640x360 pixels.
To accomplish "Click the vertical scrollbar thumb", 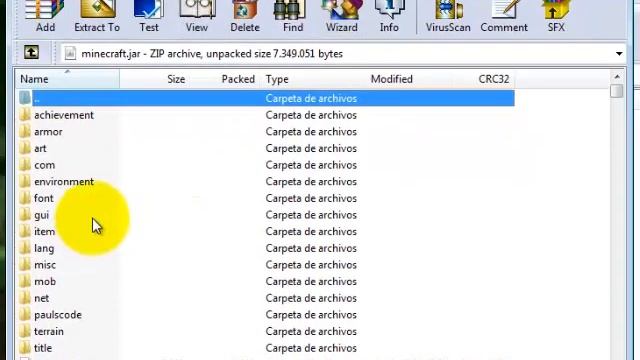I will click(x=617, y=91).
